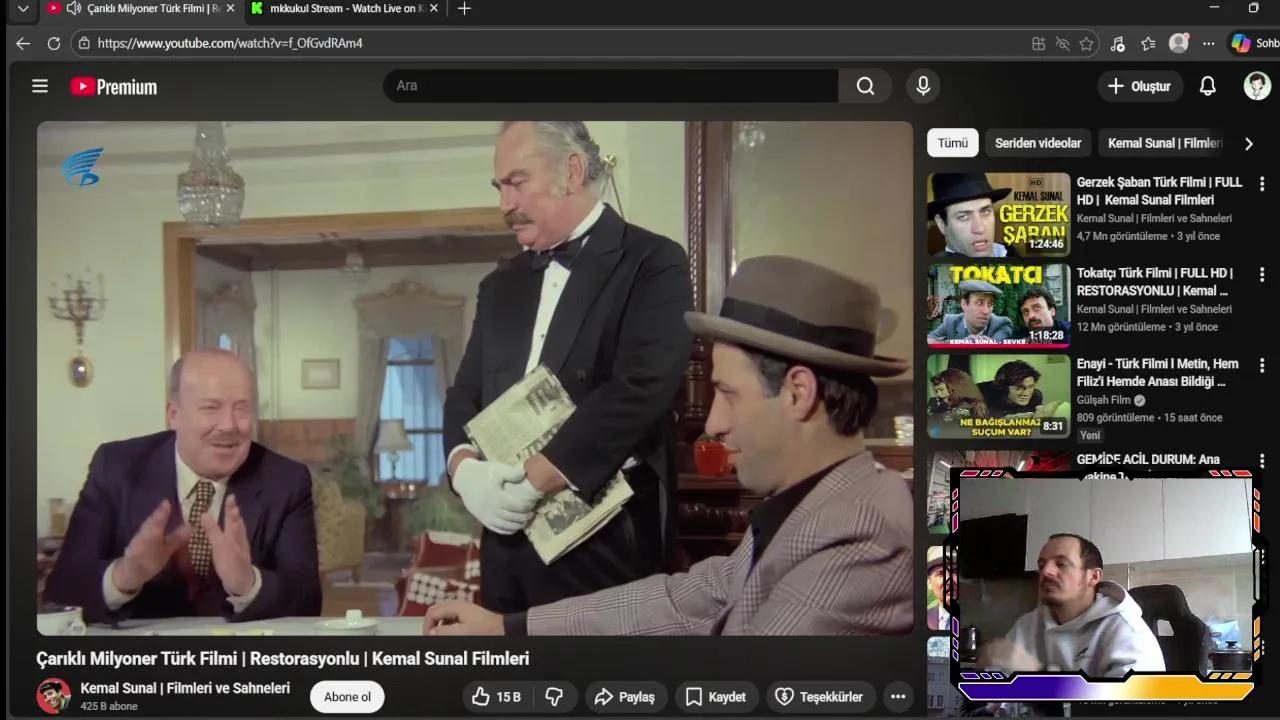Submit search with the magnifier button
This screenshot has width=1280, height=720.
tap(865, 86)
